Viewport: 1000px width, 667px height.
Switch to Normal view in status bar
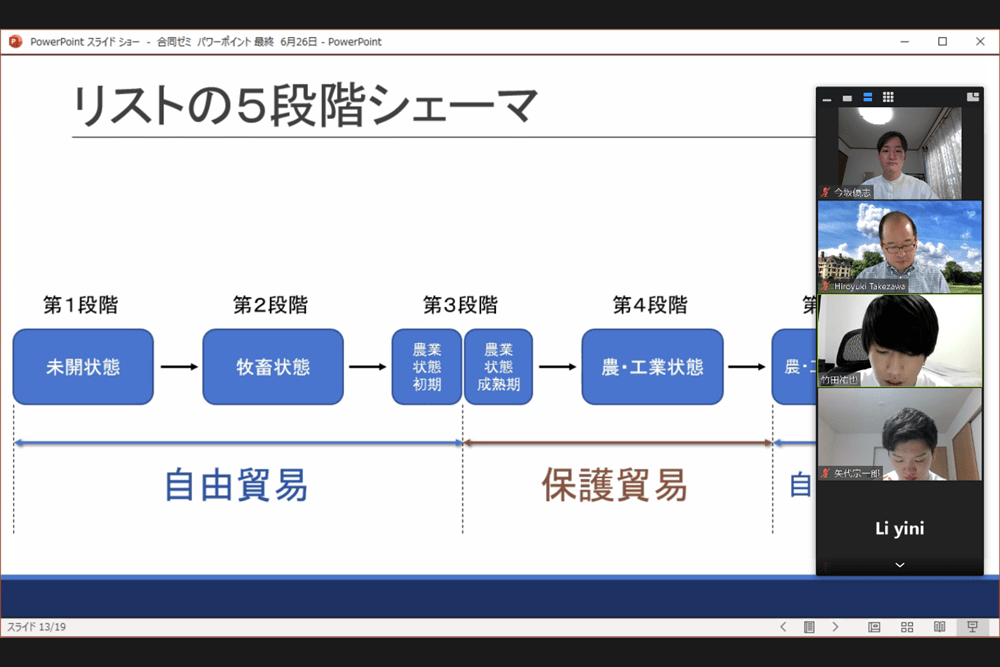pos(874,627)
